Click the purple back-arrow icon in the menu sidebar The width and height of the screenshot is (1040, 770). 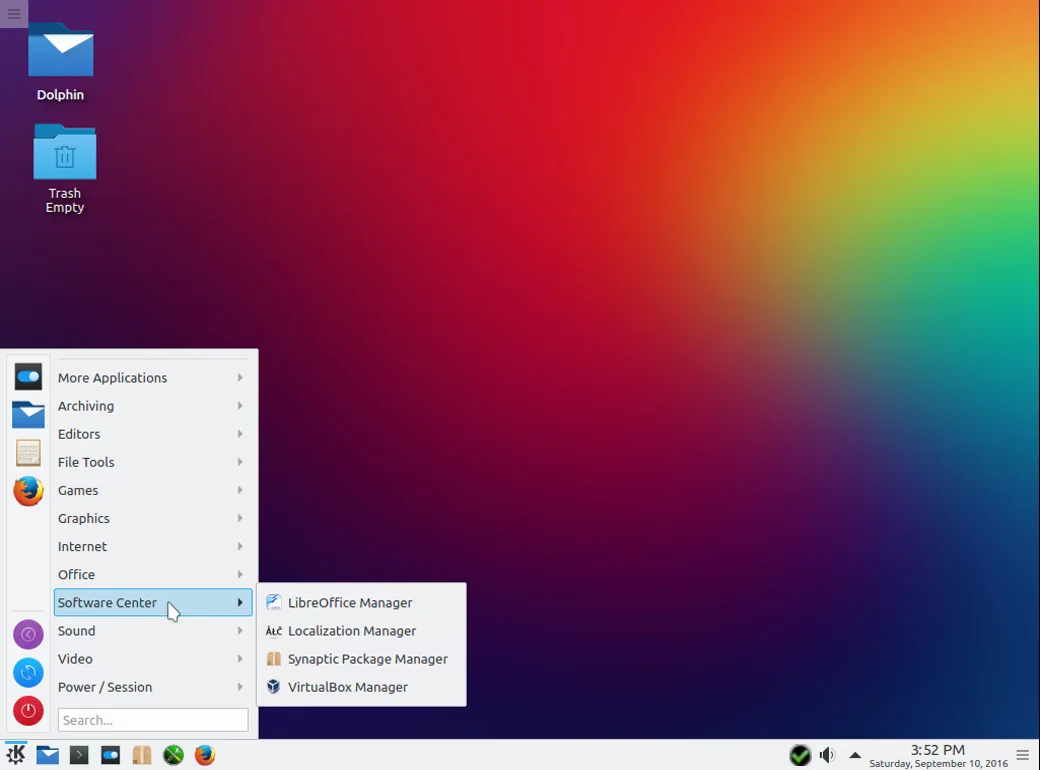(28, 635)
